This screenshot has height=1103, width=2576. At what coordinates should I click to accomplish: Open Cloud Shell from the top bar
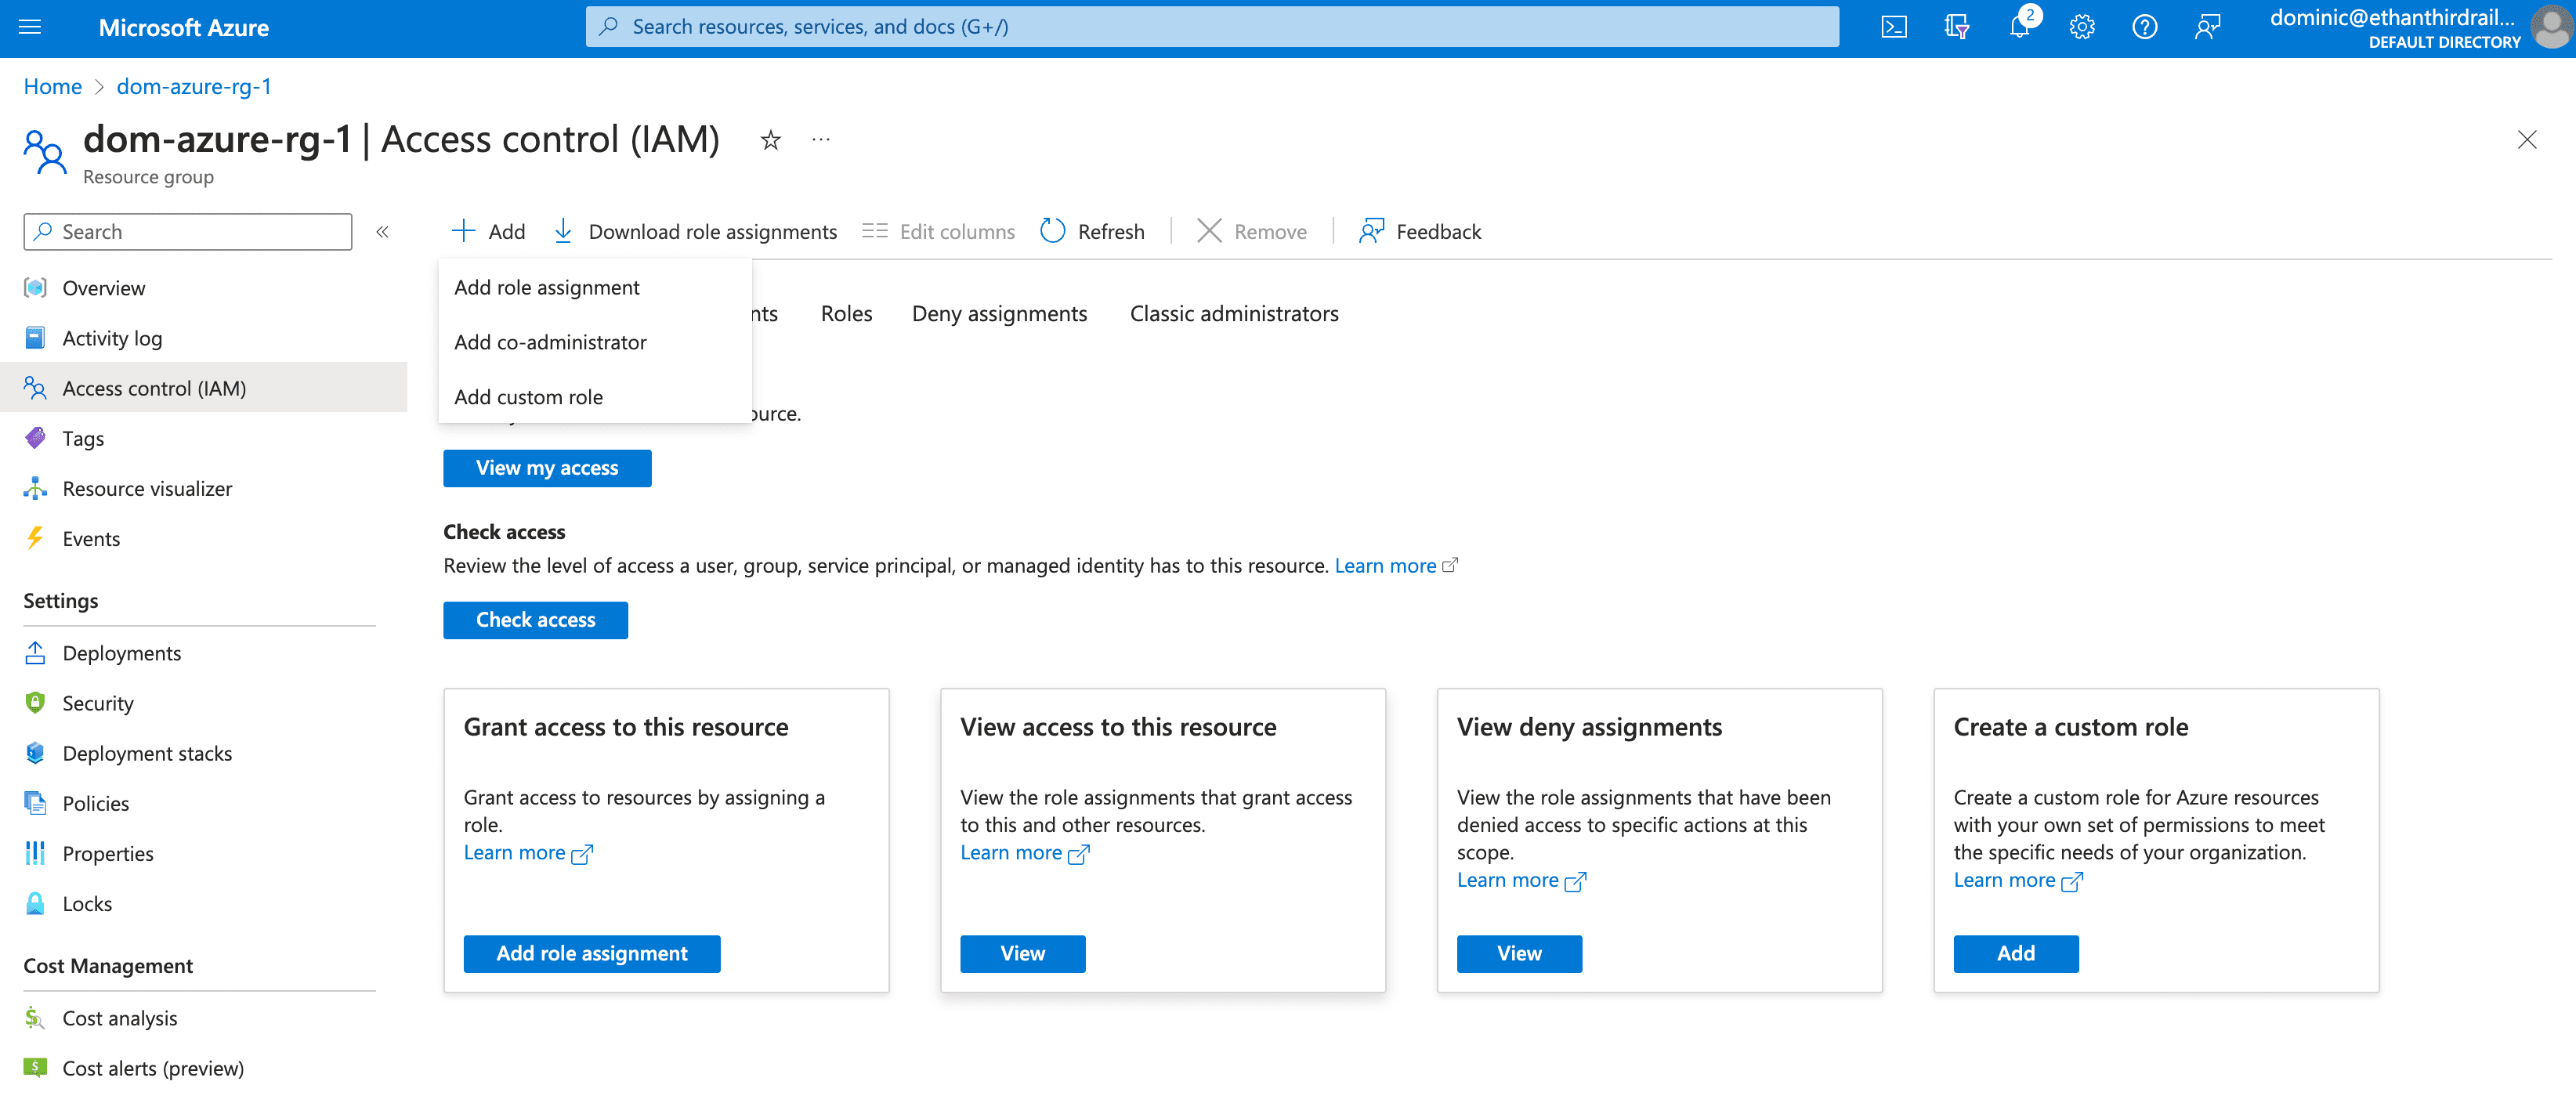(1893, 27)
